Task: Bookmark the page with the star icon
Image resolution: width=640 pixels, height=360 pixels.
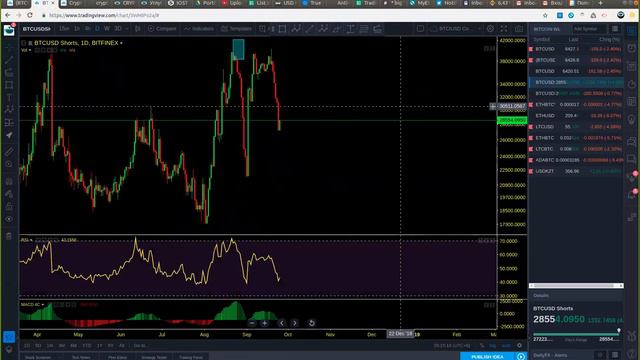Action: click(545, 15)
